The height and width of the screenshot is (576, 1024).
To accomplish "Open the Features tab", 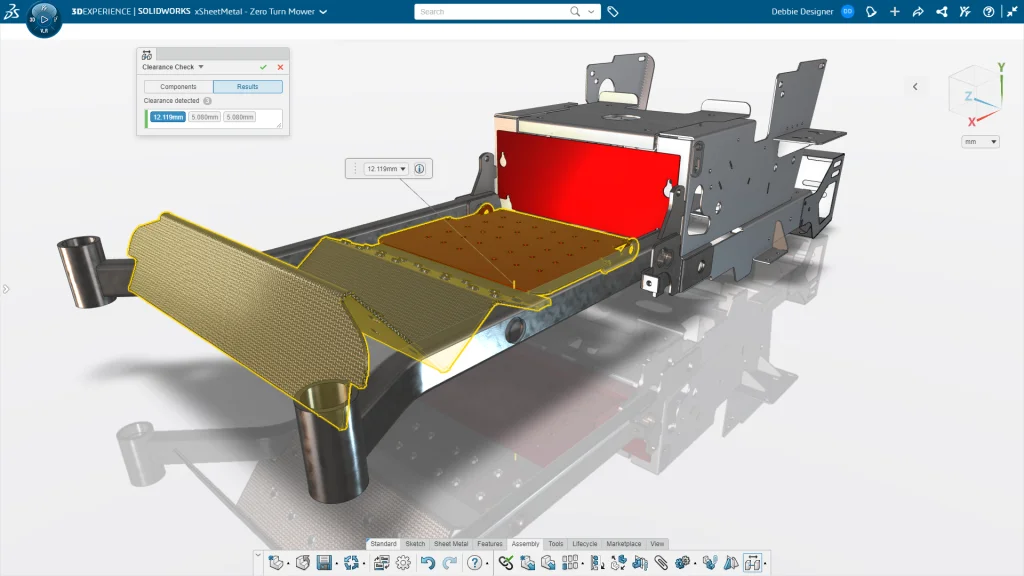I will (x=490, y=544).
